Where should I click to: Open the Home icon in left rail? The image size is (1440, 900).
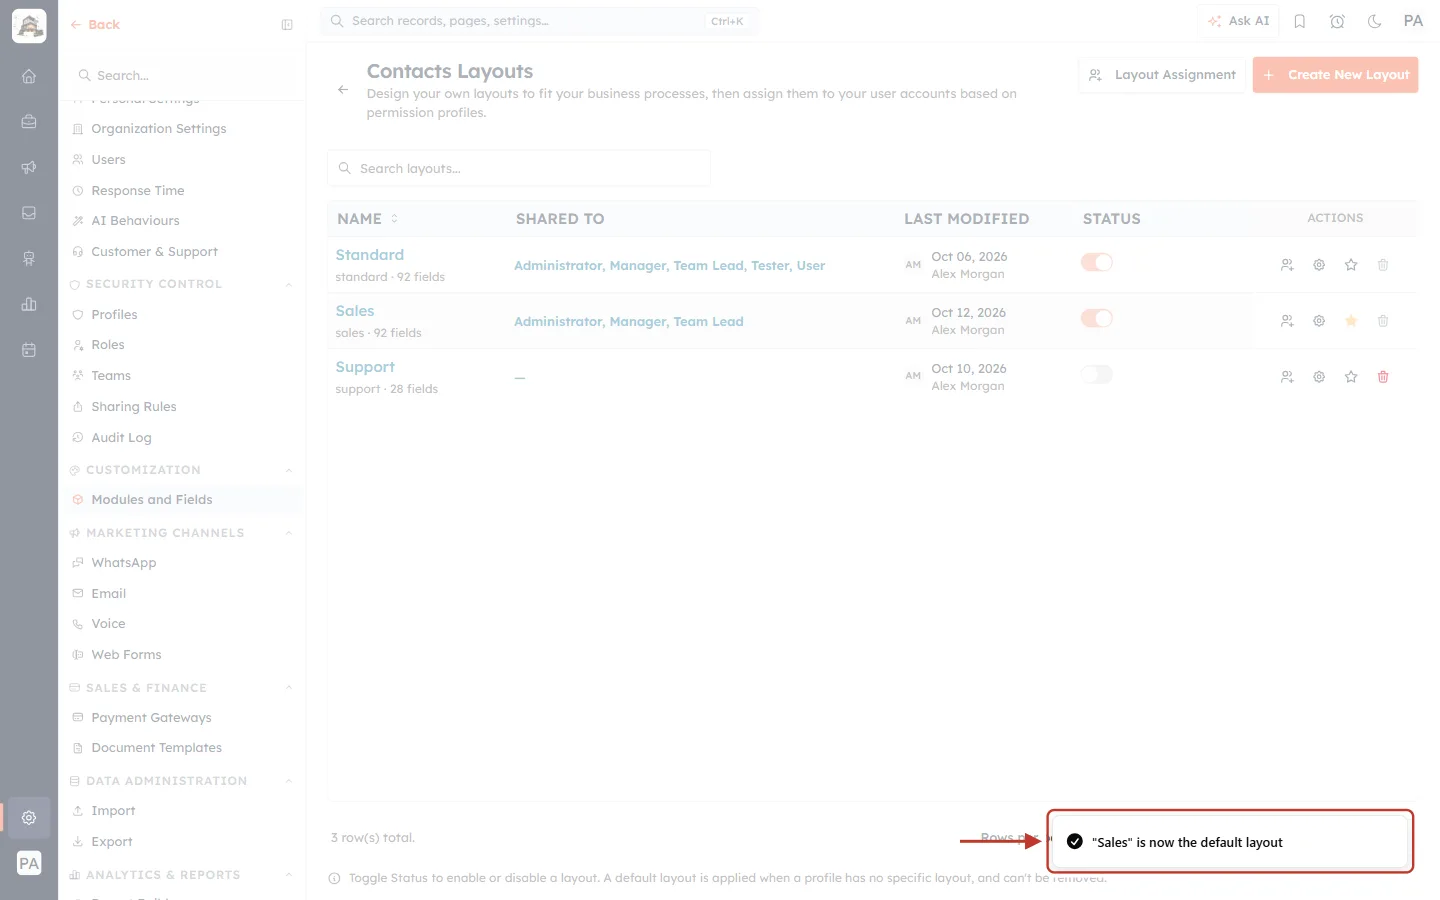[x=29, y=76]
